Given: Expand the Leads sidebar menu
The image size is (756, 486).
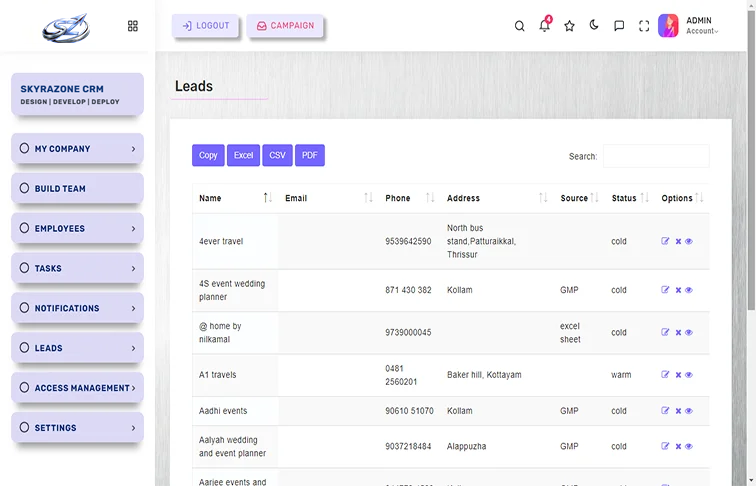Looking at the screenshot, I should [x=77, y=348].
